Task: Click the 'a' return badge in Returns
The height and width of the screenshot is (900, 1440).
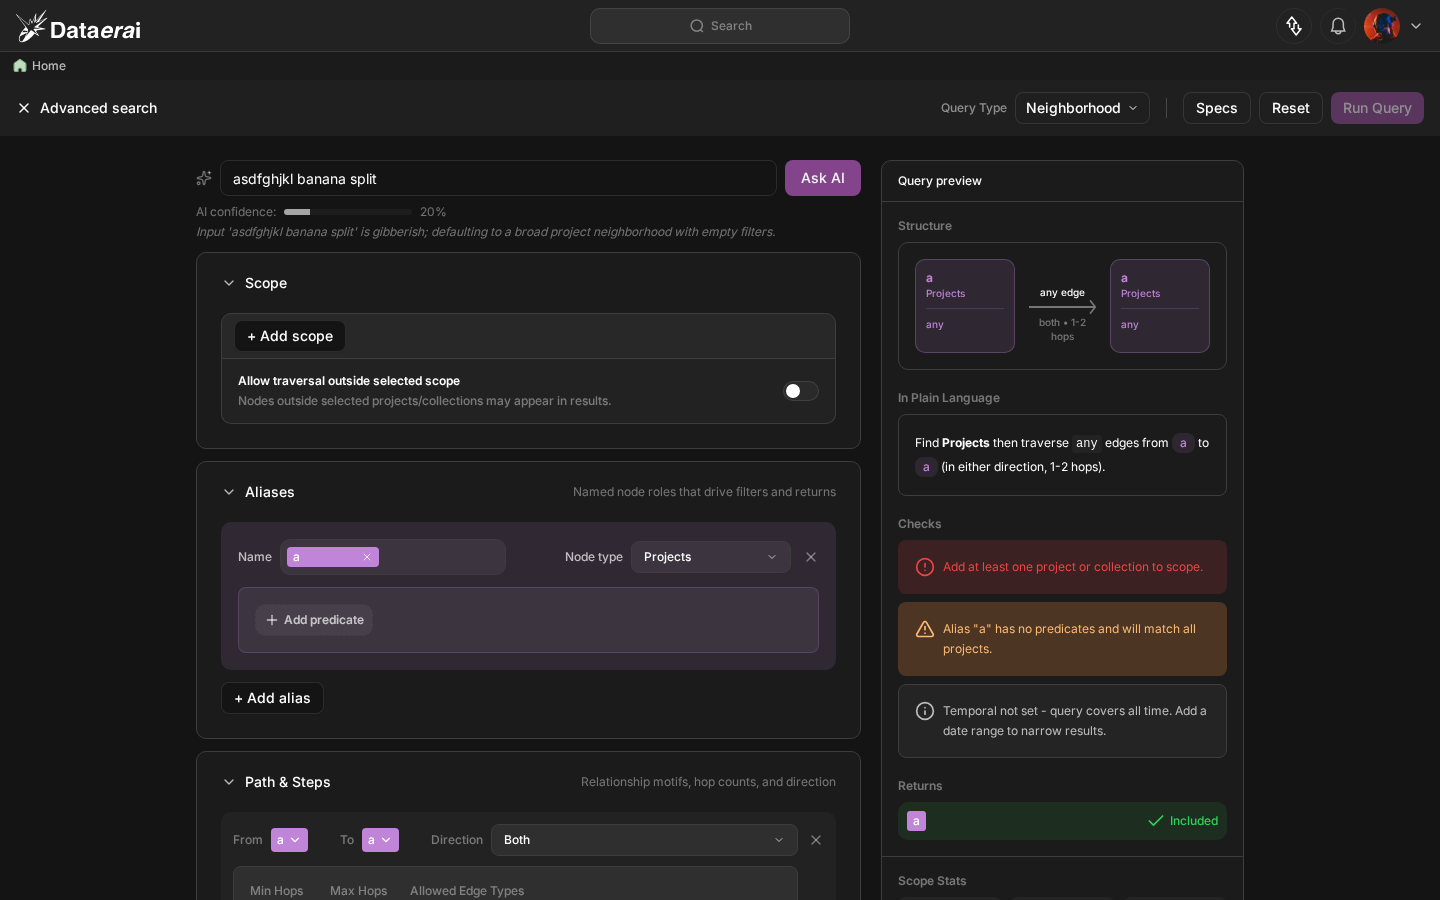Action: tap(916, 821)
